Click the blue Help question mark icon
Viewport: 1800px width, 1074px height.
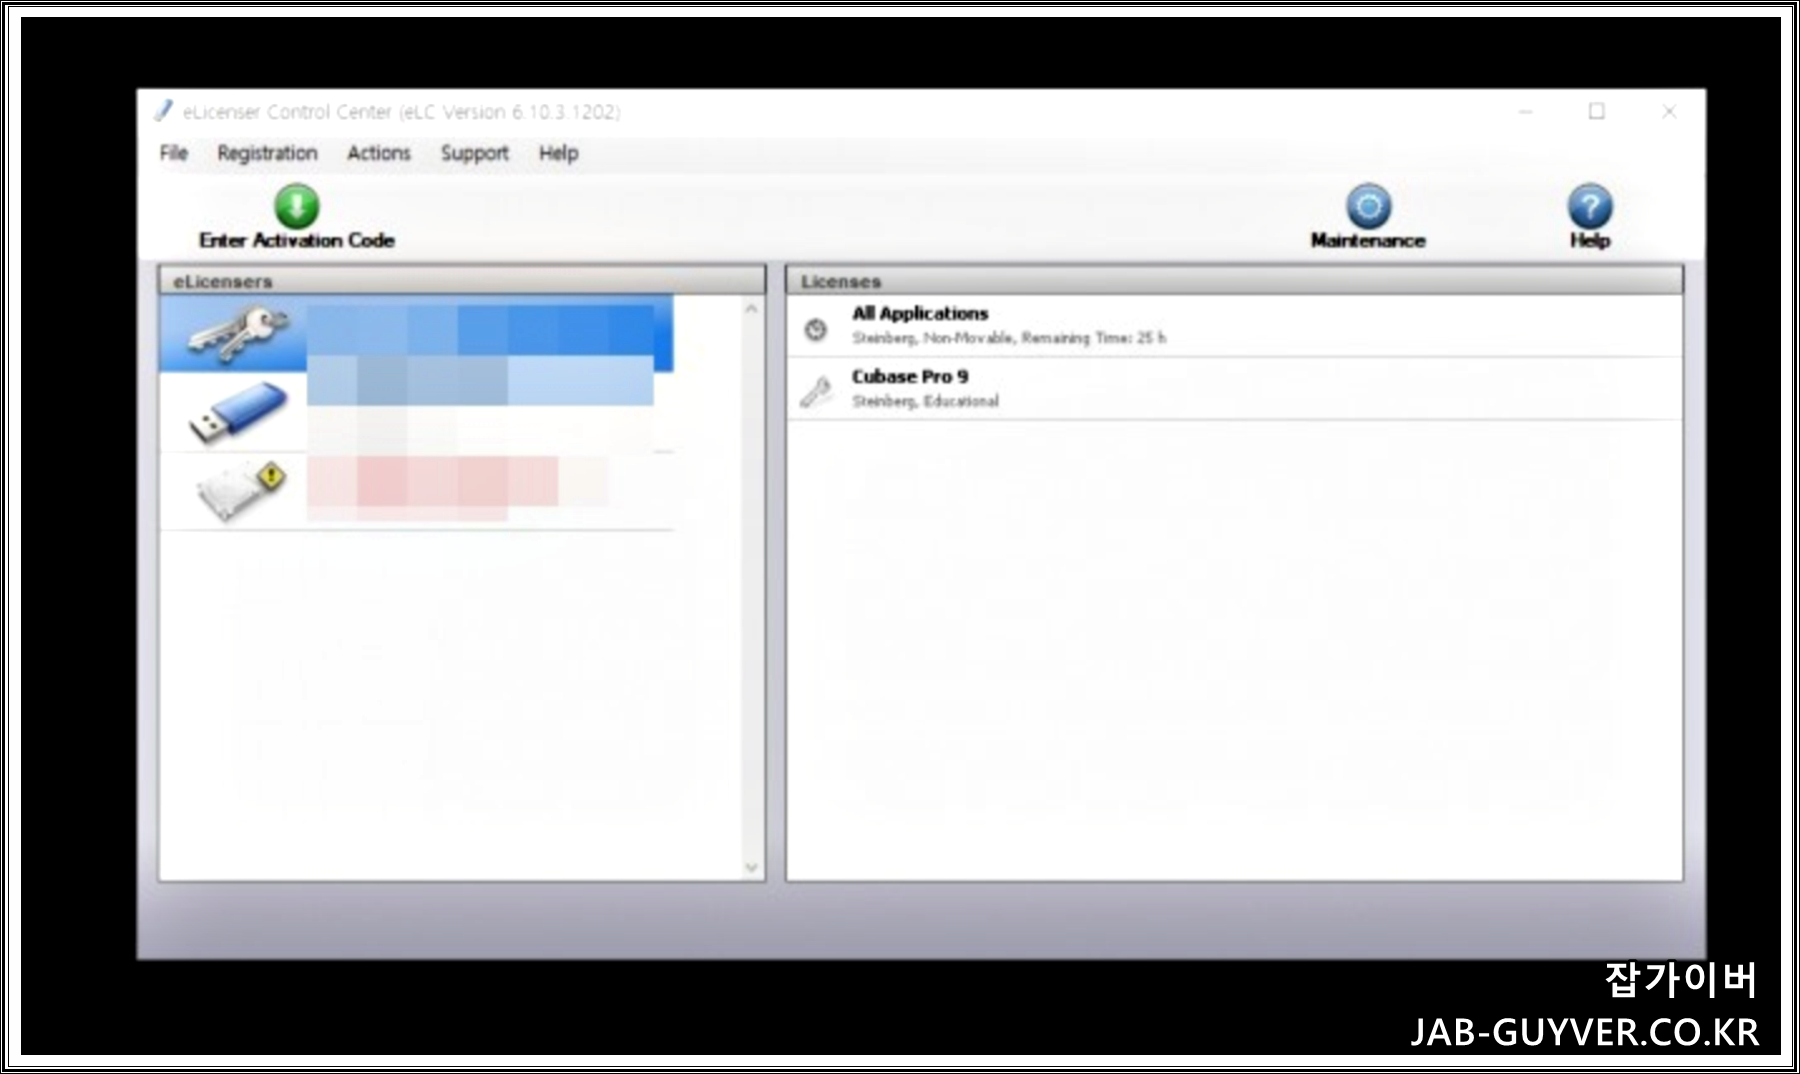(x=1589, y=206)
